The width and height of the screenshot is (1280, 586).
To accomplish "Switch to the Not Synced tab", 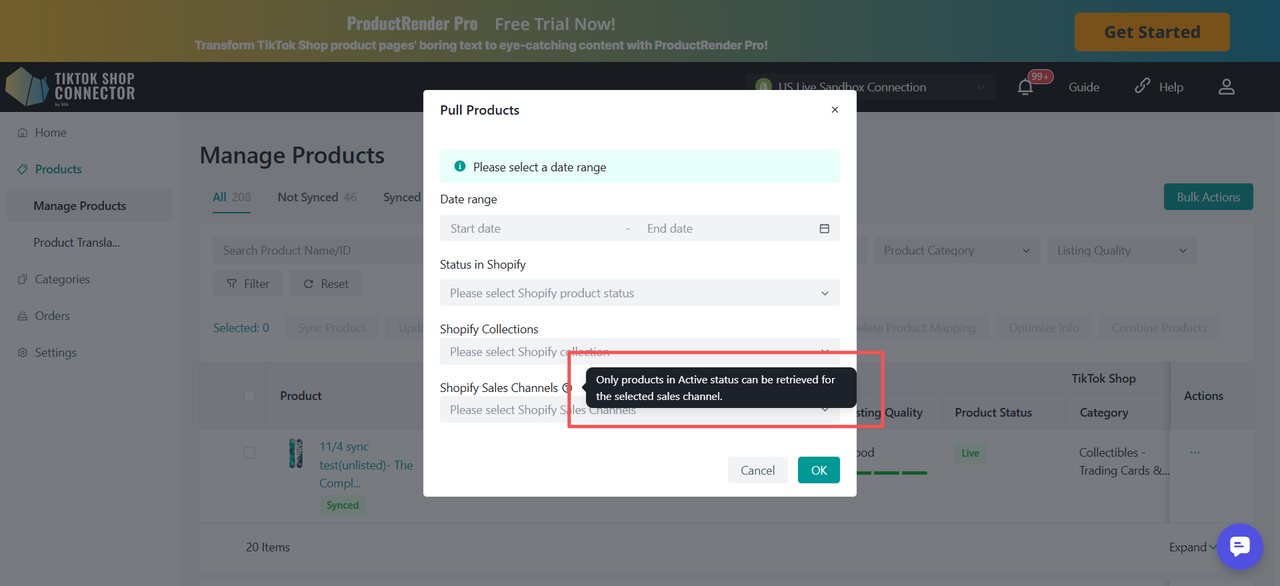I will [x=316, y=197].
